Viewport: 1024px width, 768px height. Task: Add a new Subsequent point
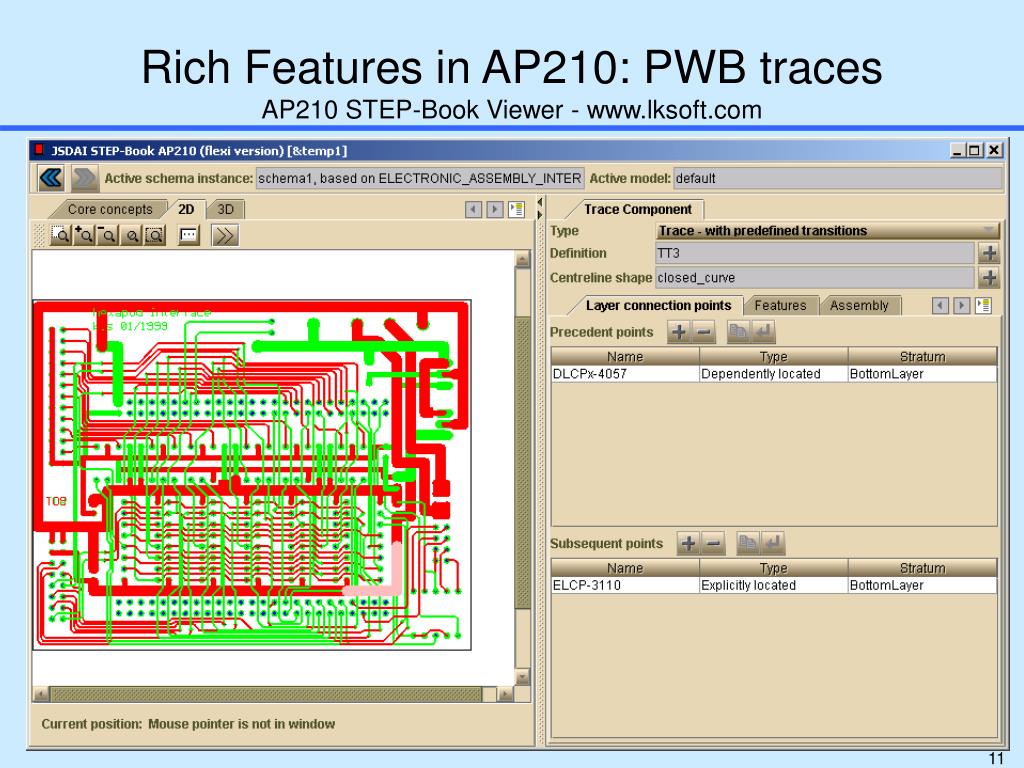688,543
